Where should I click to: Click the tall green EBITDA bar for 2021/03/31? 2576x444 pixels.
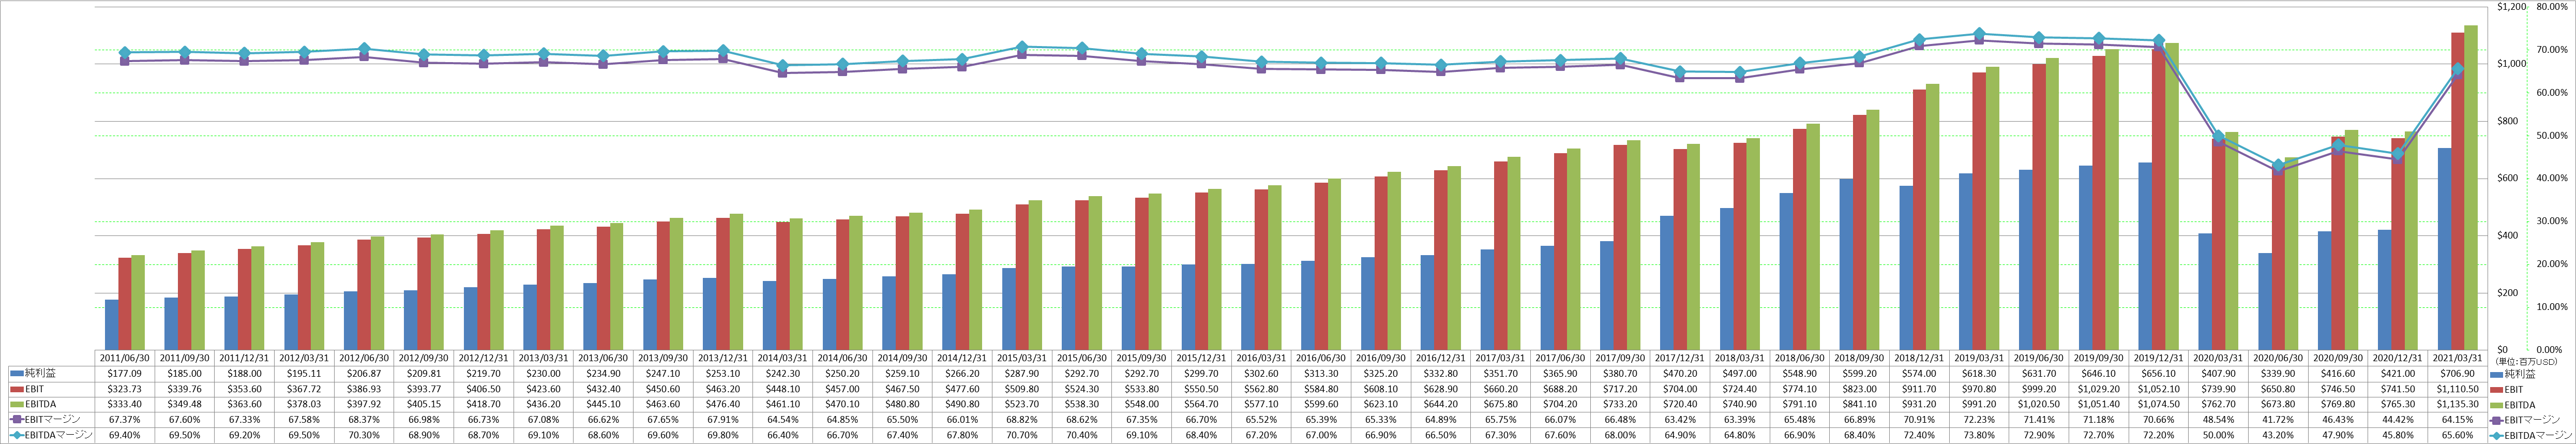pos(2471,188)
